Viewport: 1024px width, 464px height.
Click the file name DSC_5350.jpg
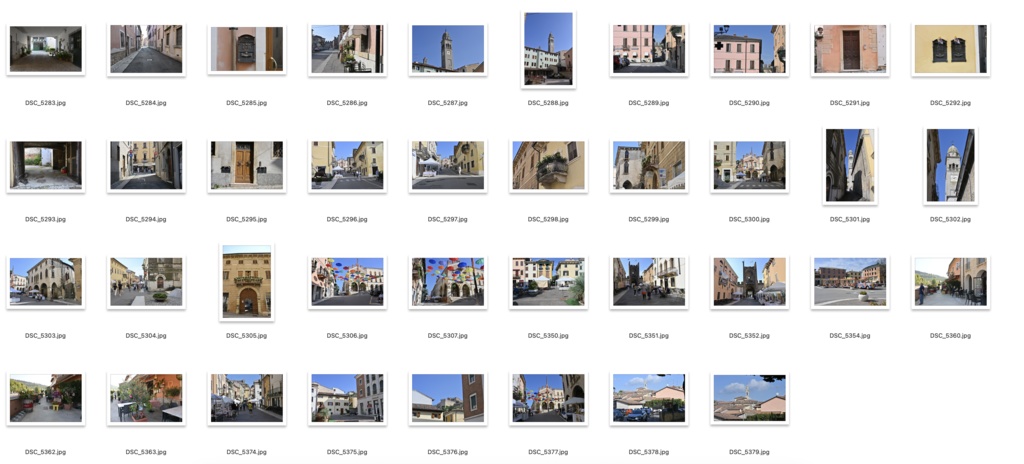point(549,336)
